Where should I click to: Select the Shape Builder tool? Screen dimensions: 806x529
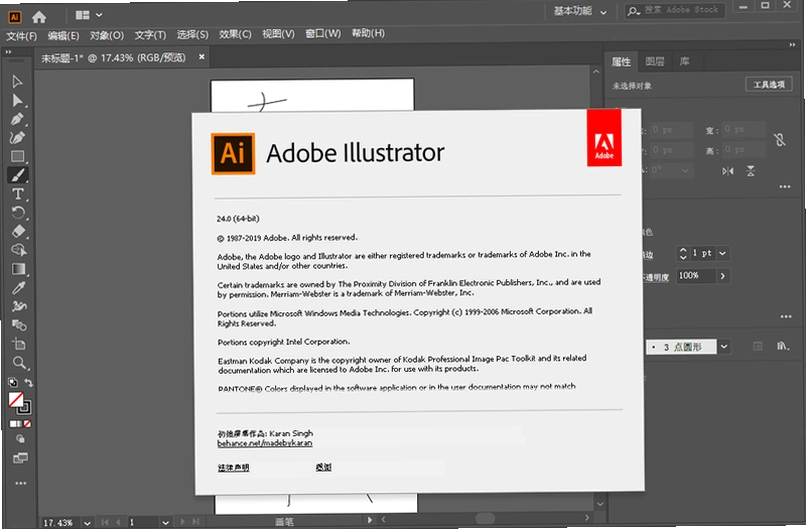pyautogui.click(x=19, y=250)
